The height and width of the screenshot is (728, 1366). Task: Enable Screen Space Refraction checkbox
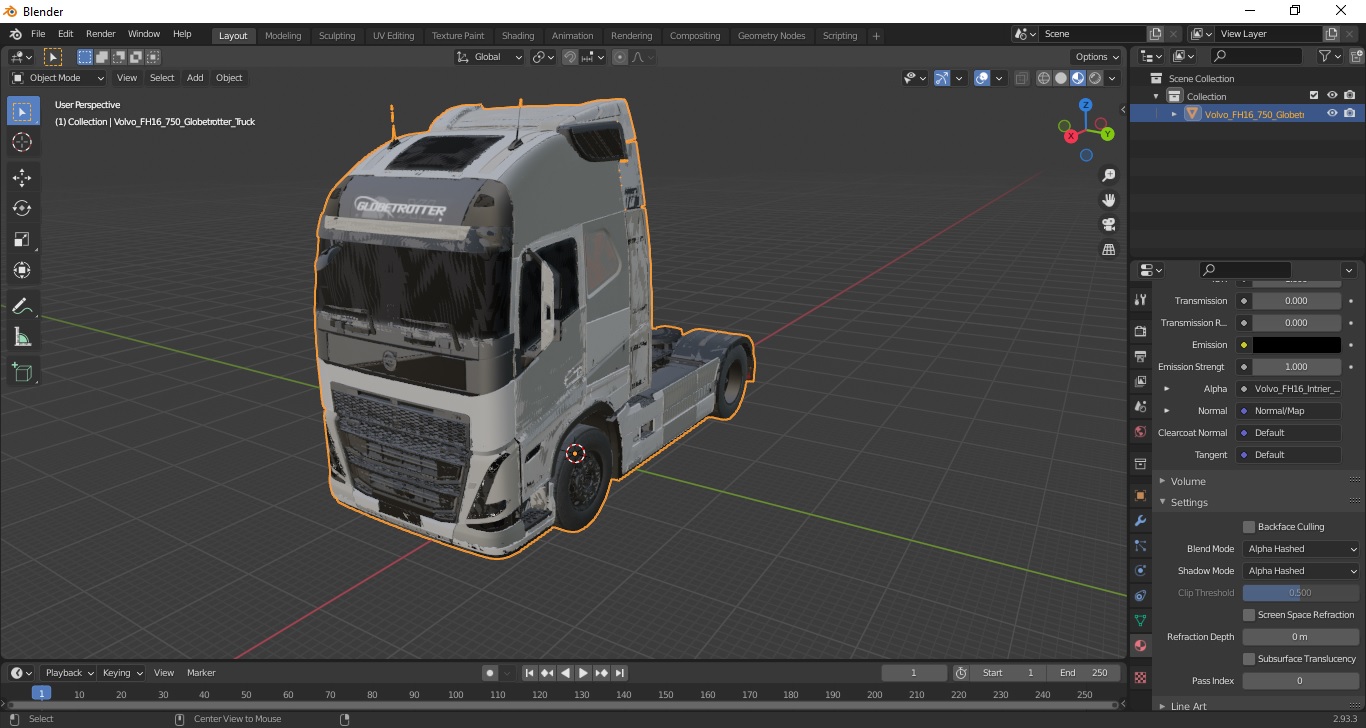tap(1249, 615)
